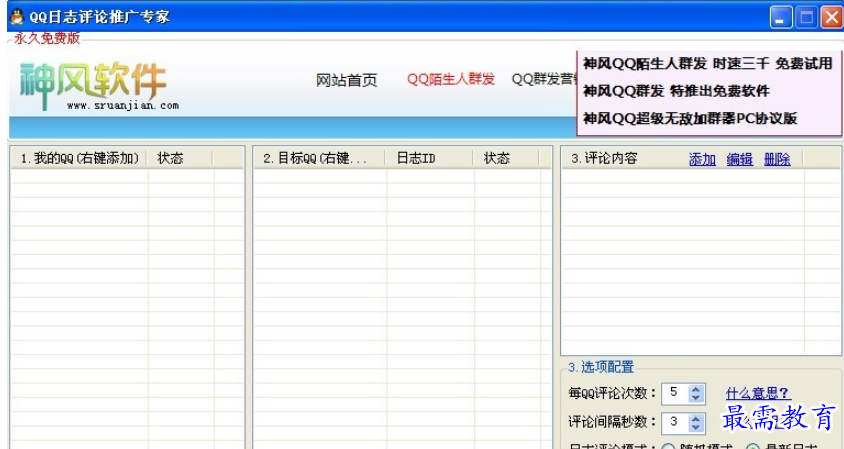The height and width of the screenshot is (449, 844).
Task: Increase 评论间隔秒数 with up arrow
Action: pyautogui.click(x=696, y=418)
